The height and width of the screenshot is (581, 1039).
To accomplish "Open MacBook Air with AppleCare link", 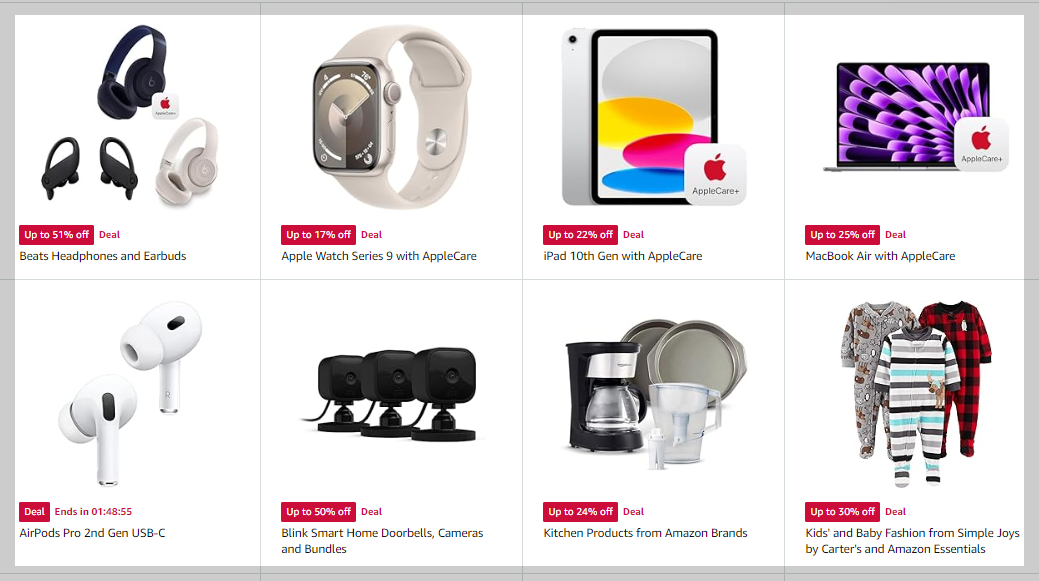I will [x=880, y=256].
